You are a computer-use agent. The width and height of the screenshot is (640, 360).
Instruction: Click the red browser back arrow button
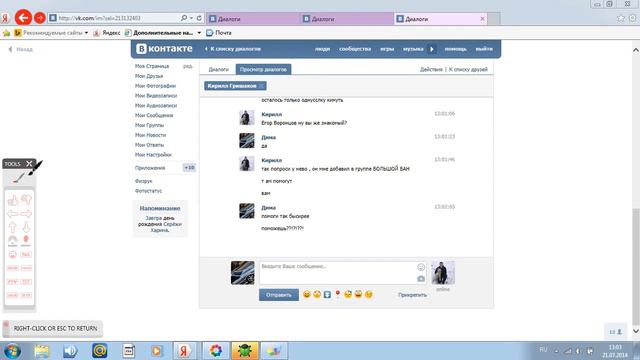(x=23, y=18)
